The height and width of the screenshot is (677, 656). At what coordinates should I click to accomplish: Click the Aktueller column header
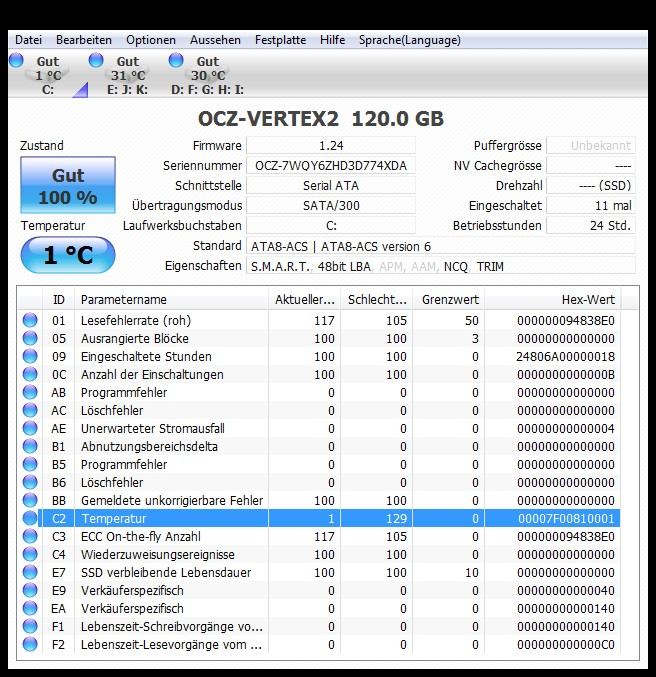tap(304, 299)
